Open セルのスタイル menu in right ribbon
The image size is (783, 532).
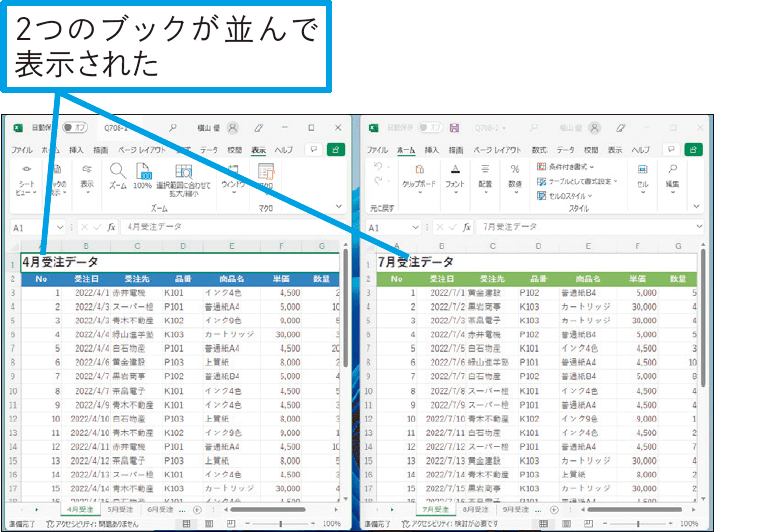coord(564,196)
